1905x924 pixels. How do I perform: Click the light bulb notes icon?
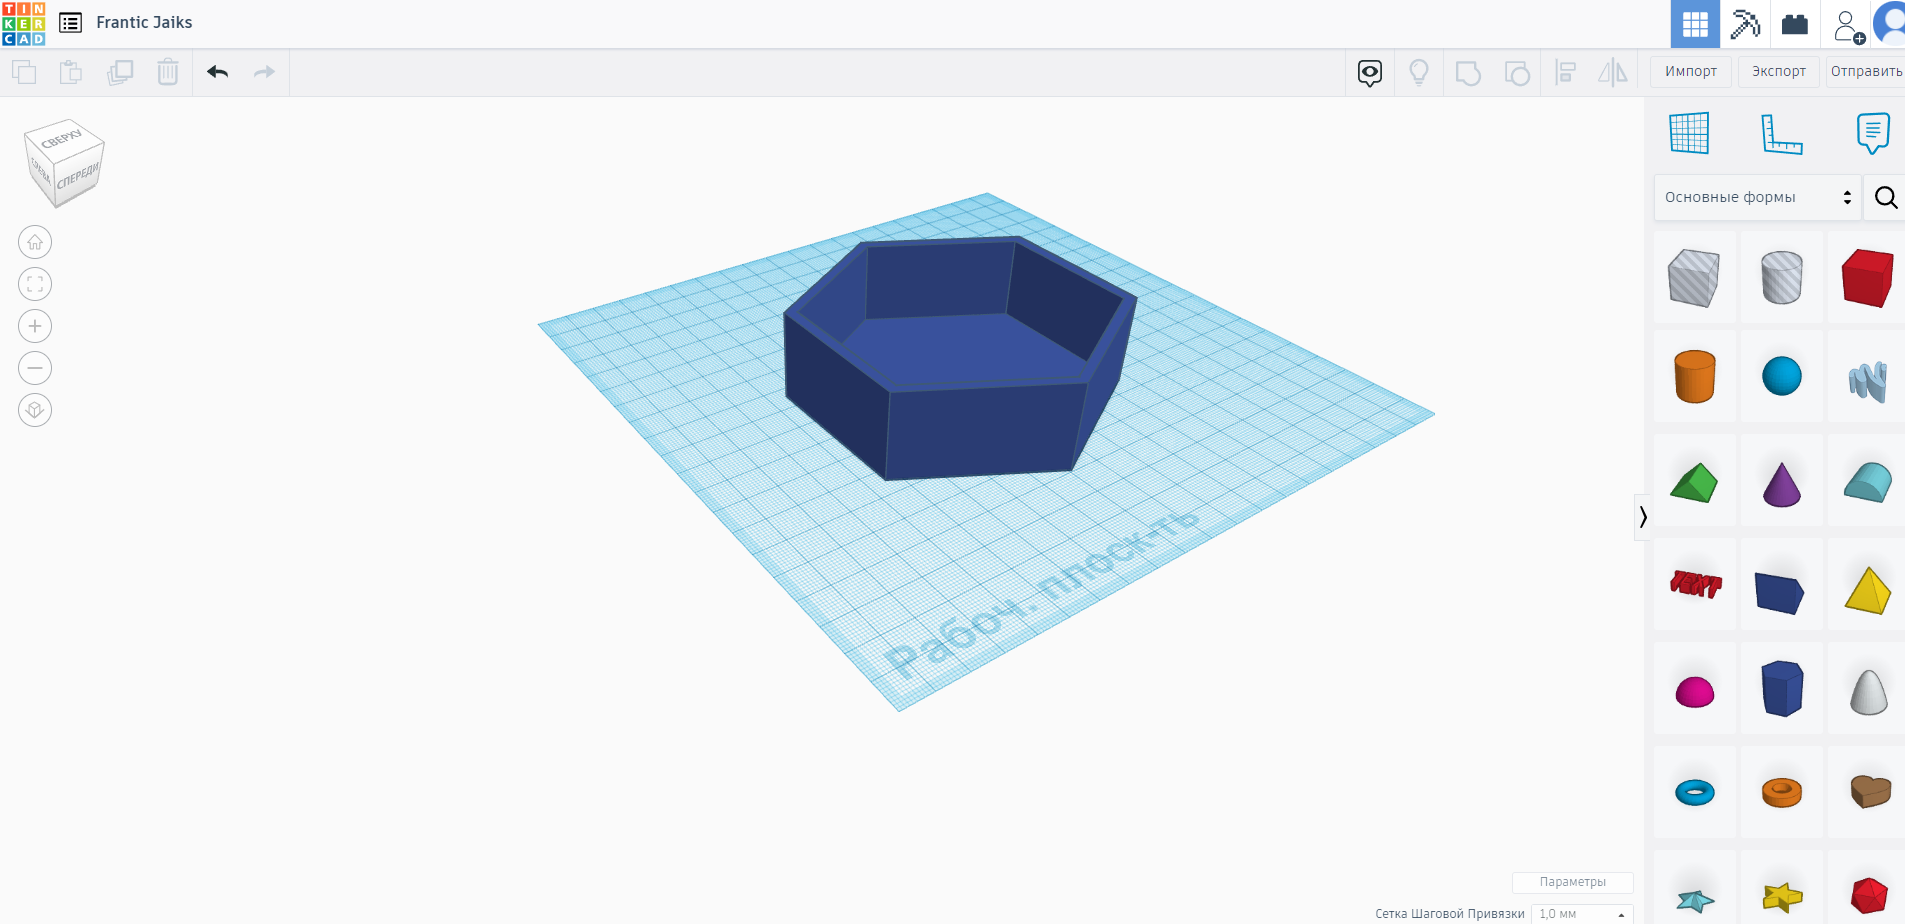[1419, 72]
